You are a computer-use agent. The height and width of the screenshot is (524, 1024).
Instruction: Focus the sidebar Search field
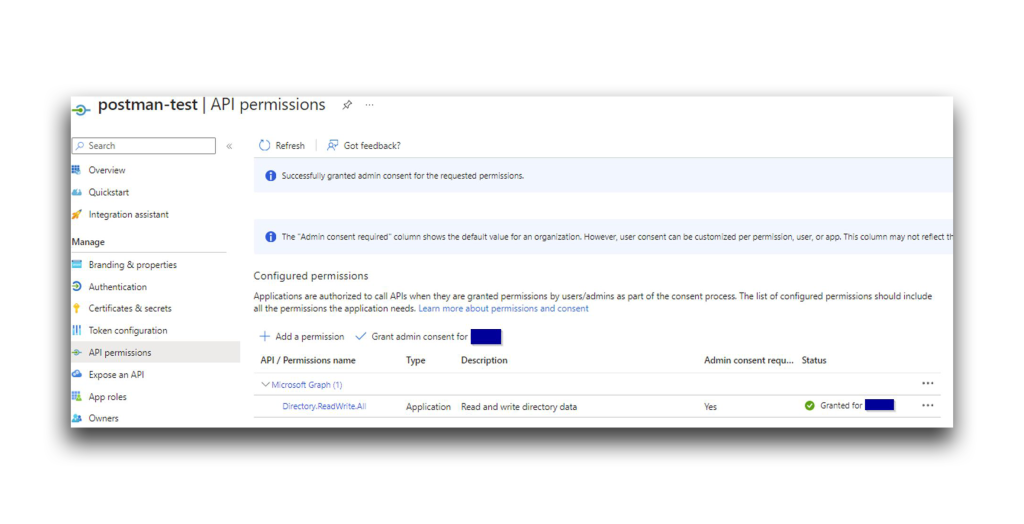(144, 146)
